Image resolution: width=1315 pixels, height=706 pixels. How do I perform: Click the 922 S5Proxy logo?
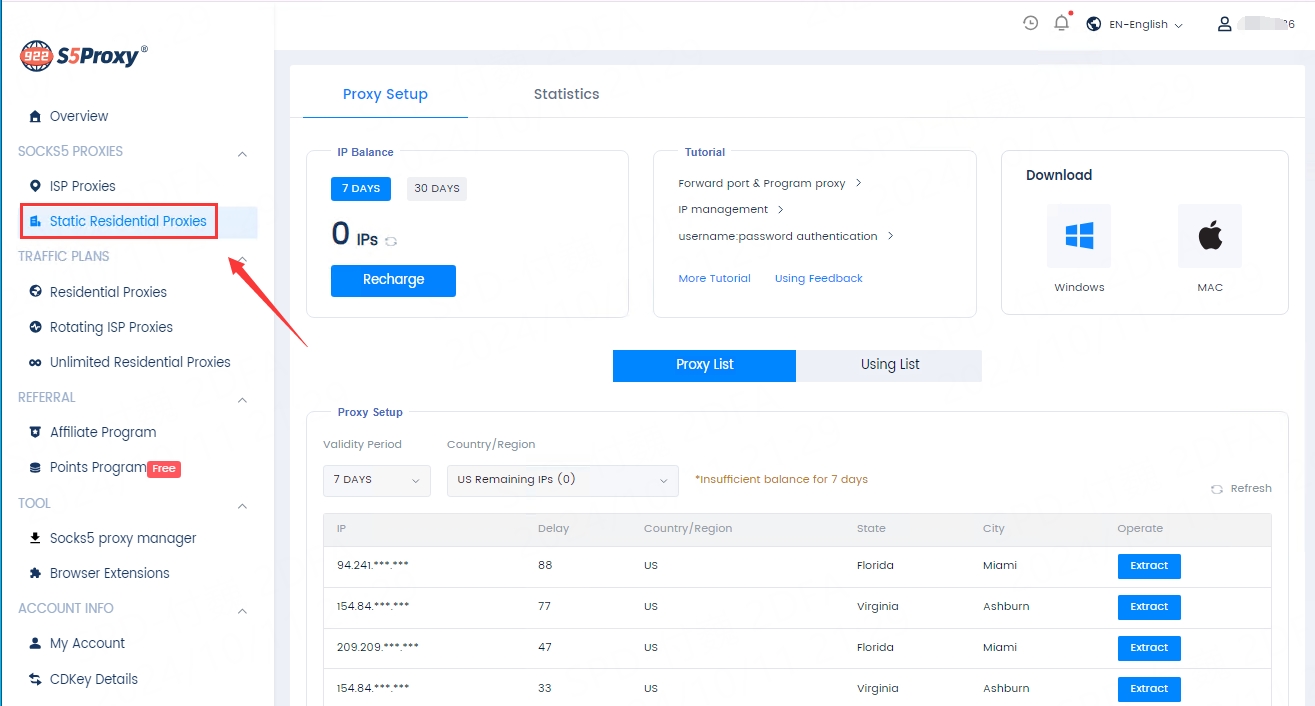point(84,56)
